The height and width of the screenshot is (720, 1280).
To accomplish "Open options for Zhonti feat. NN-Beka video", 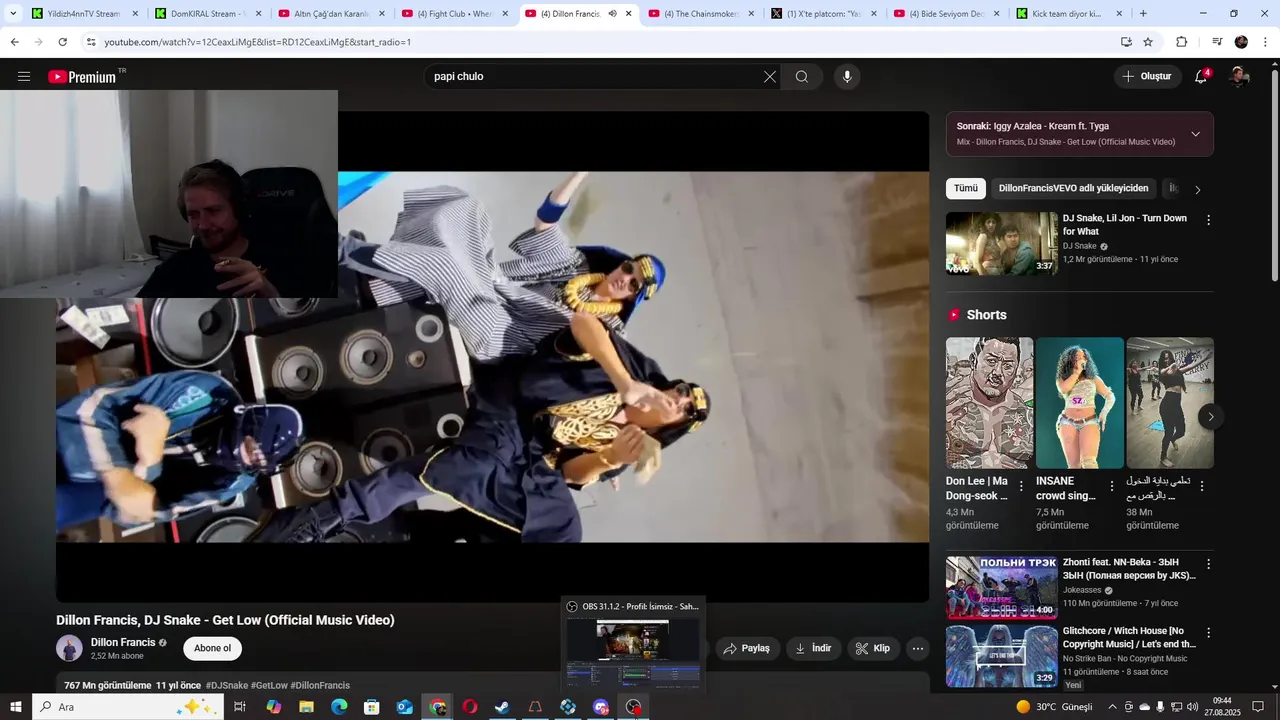I will tap(1208, 564).
